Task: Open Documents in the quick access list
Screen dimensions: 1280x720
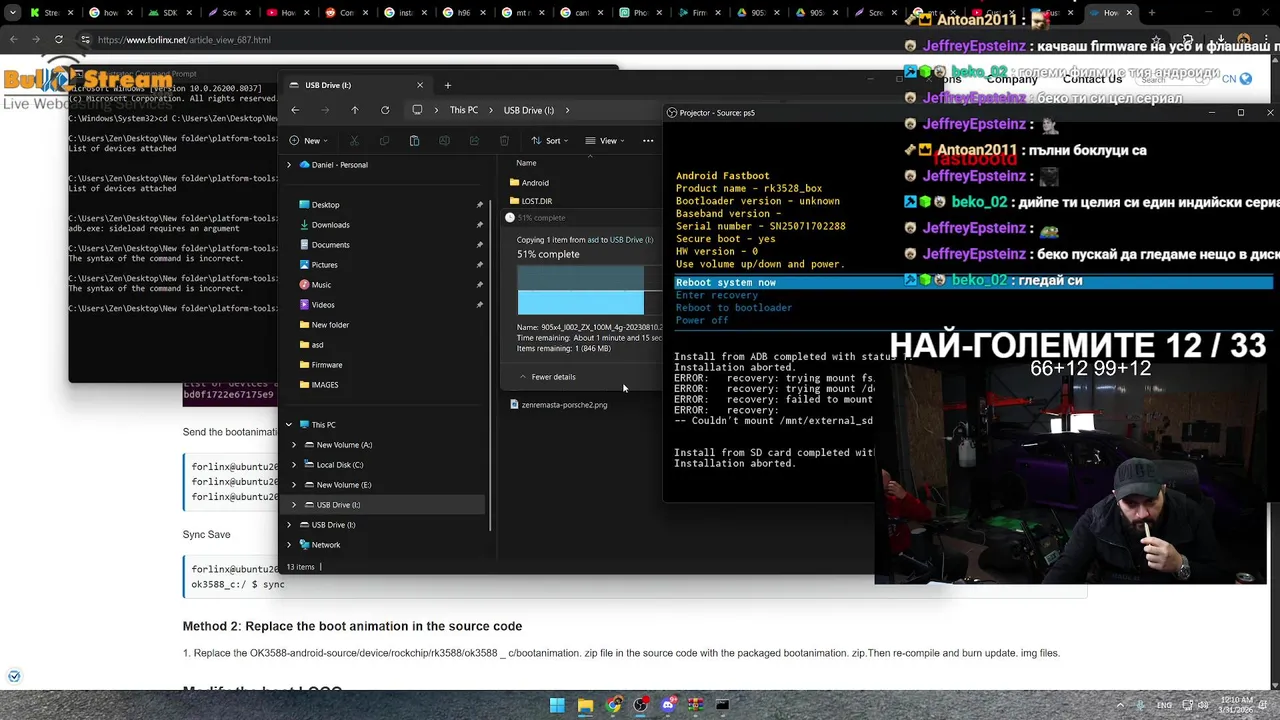Action: (330, 245)
